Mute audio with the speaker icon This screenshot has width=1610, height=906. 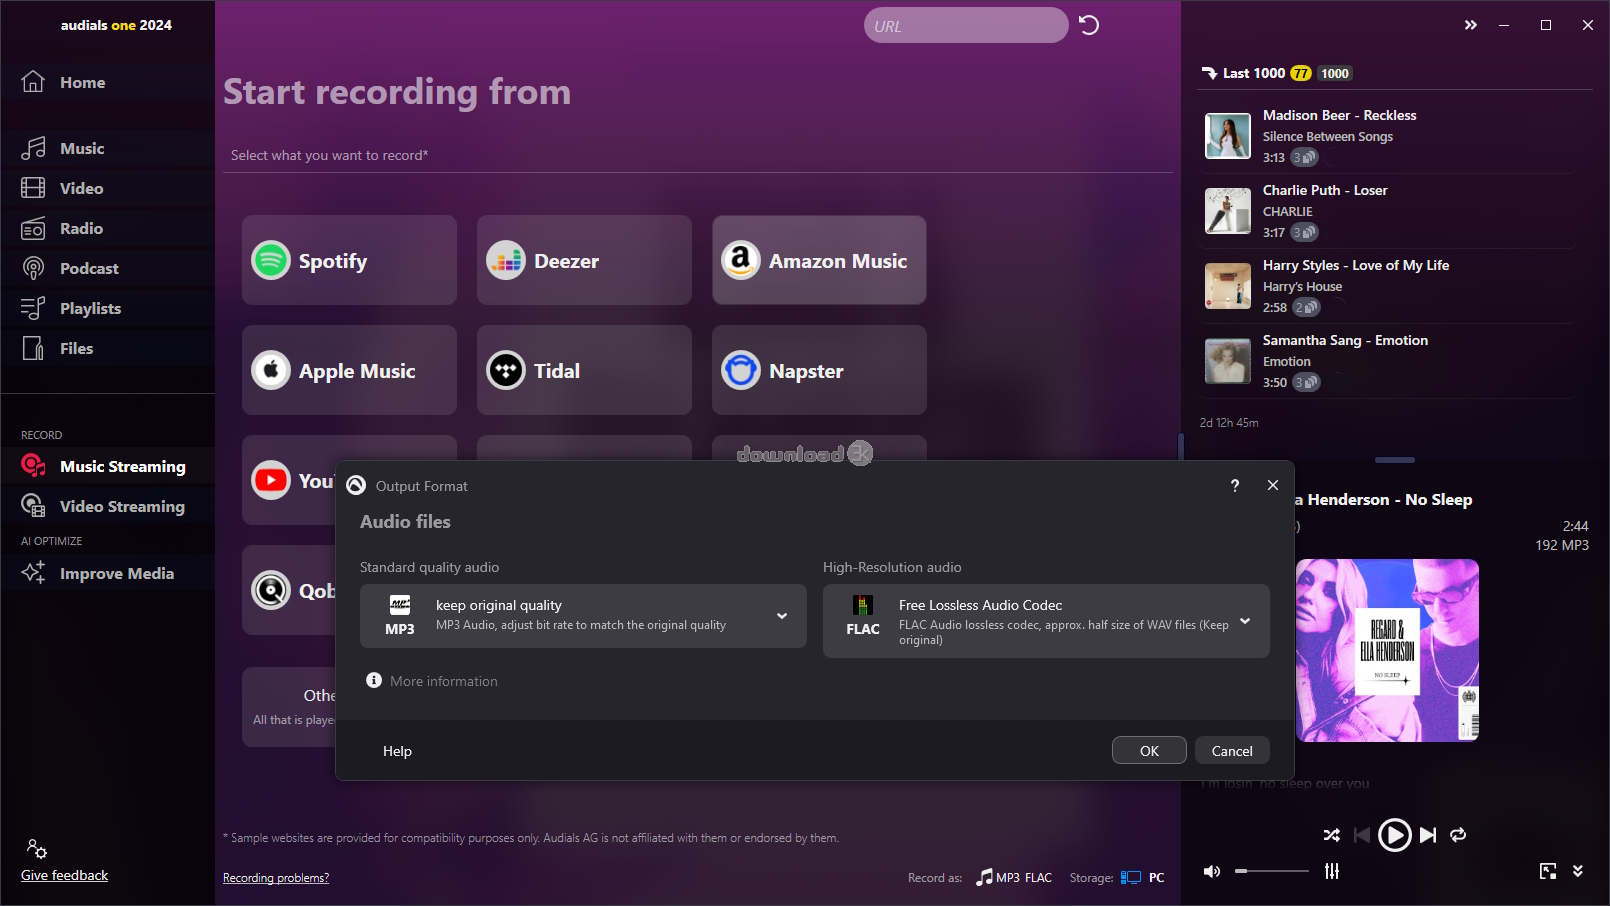tap(1212, 871)
